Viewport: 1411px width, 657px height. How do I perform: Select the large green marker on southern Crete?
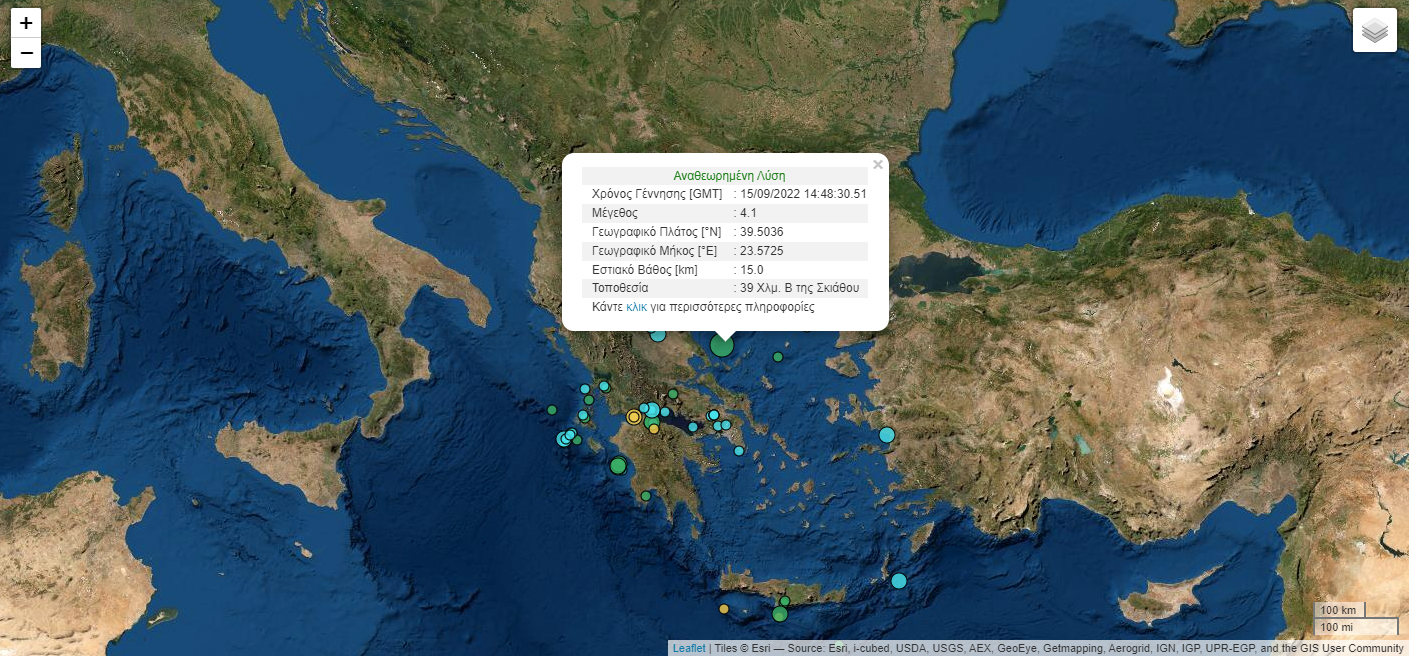779,614
